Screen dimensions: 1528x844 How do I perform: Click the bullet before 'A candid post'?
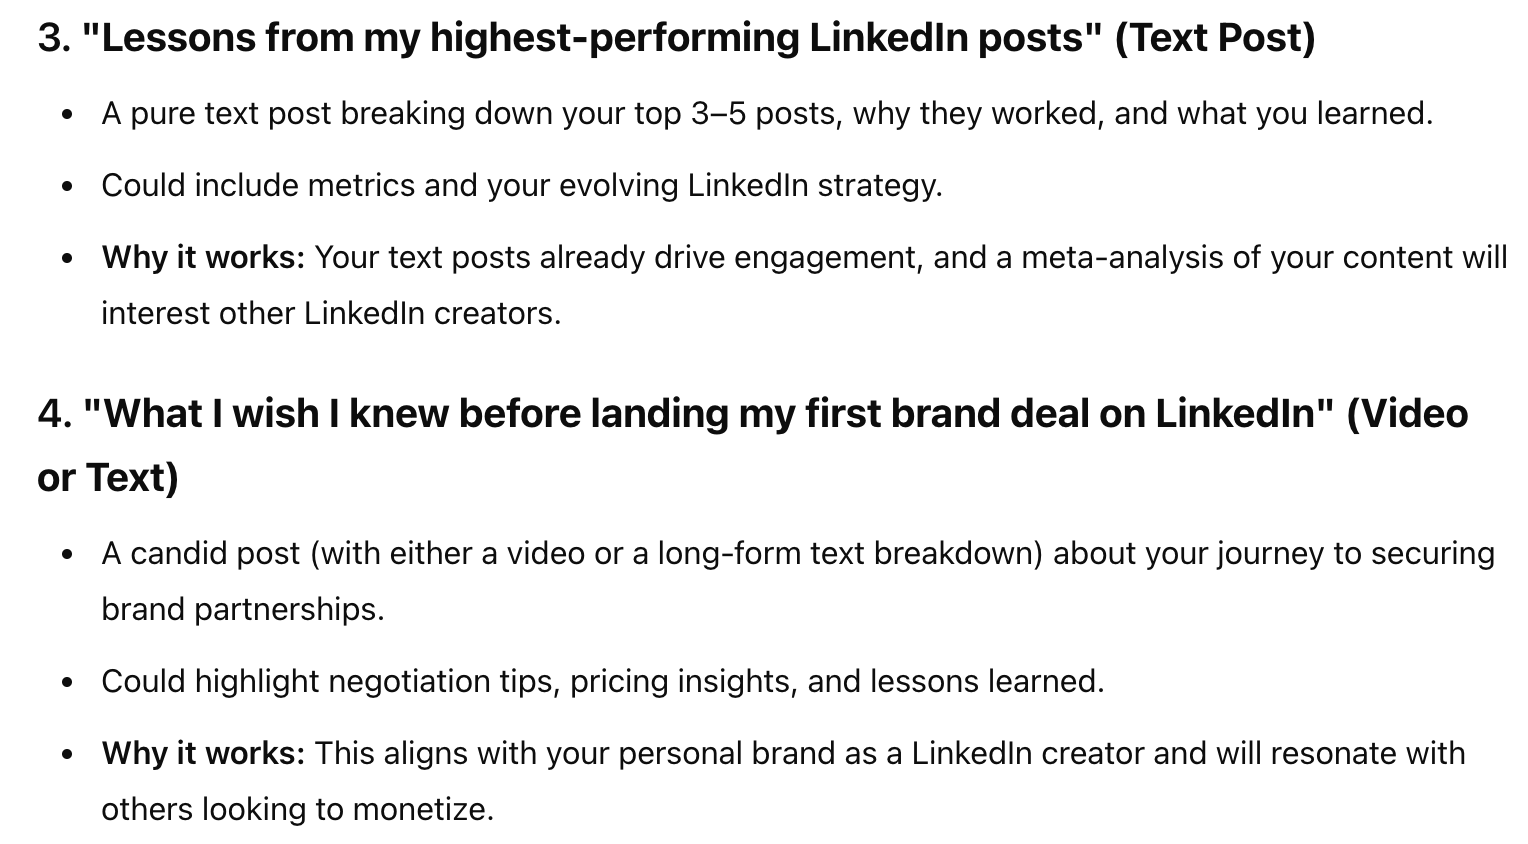pyautogui.click(x=67, y=555)
